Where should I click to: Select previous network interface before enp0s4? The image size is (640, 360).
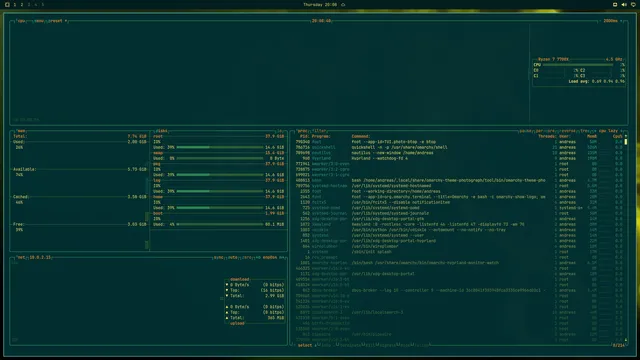258,258
